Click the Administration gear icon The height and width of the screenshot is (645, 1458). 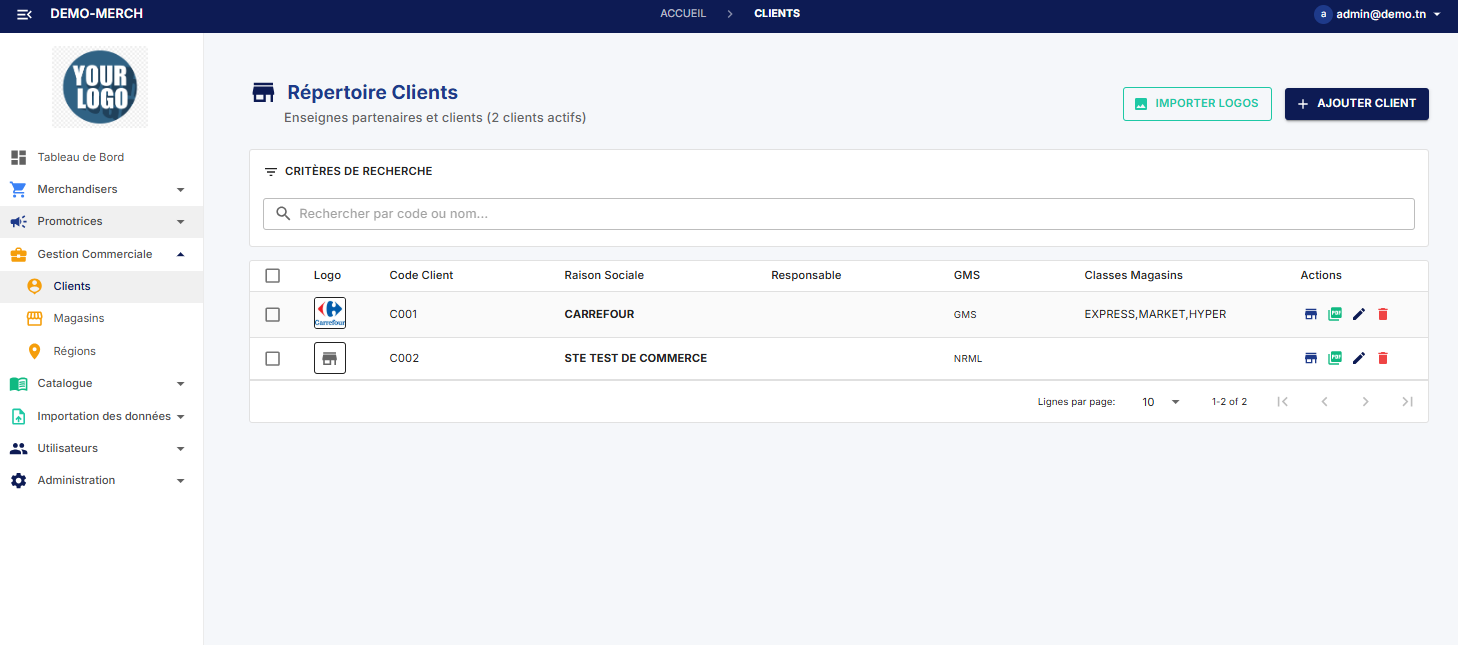point(18,480)
